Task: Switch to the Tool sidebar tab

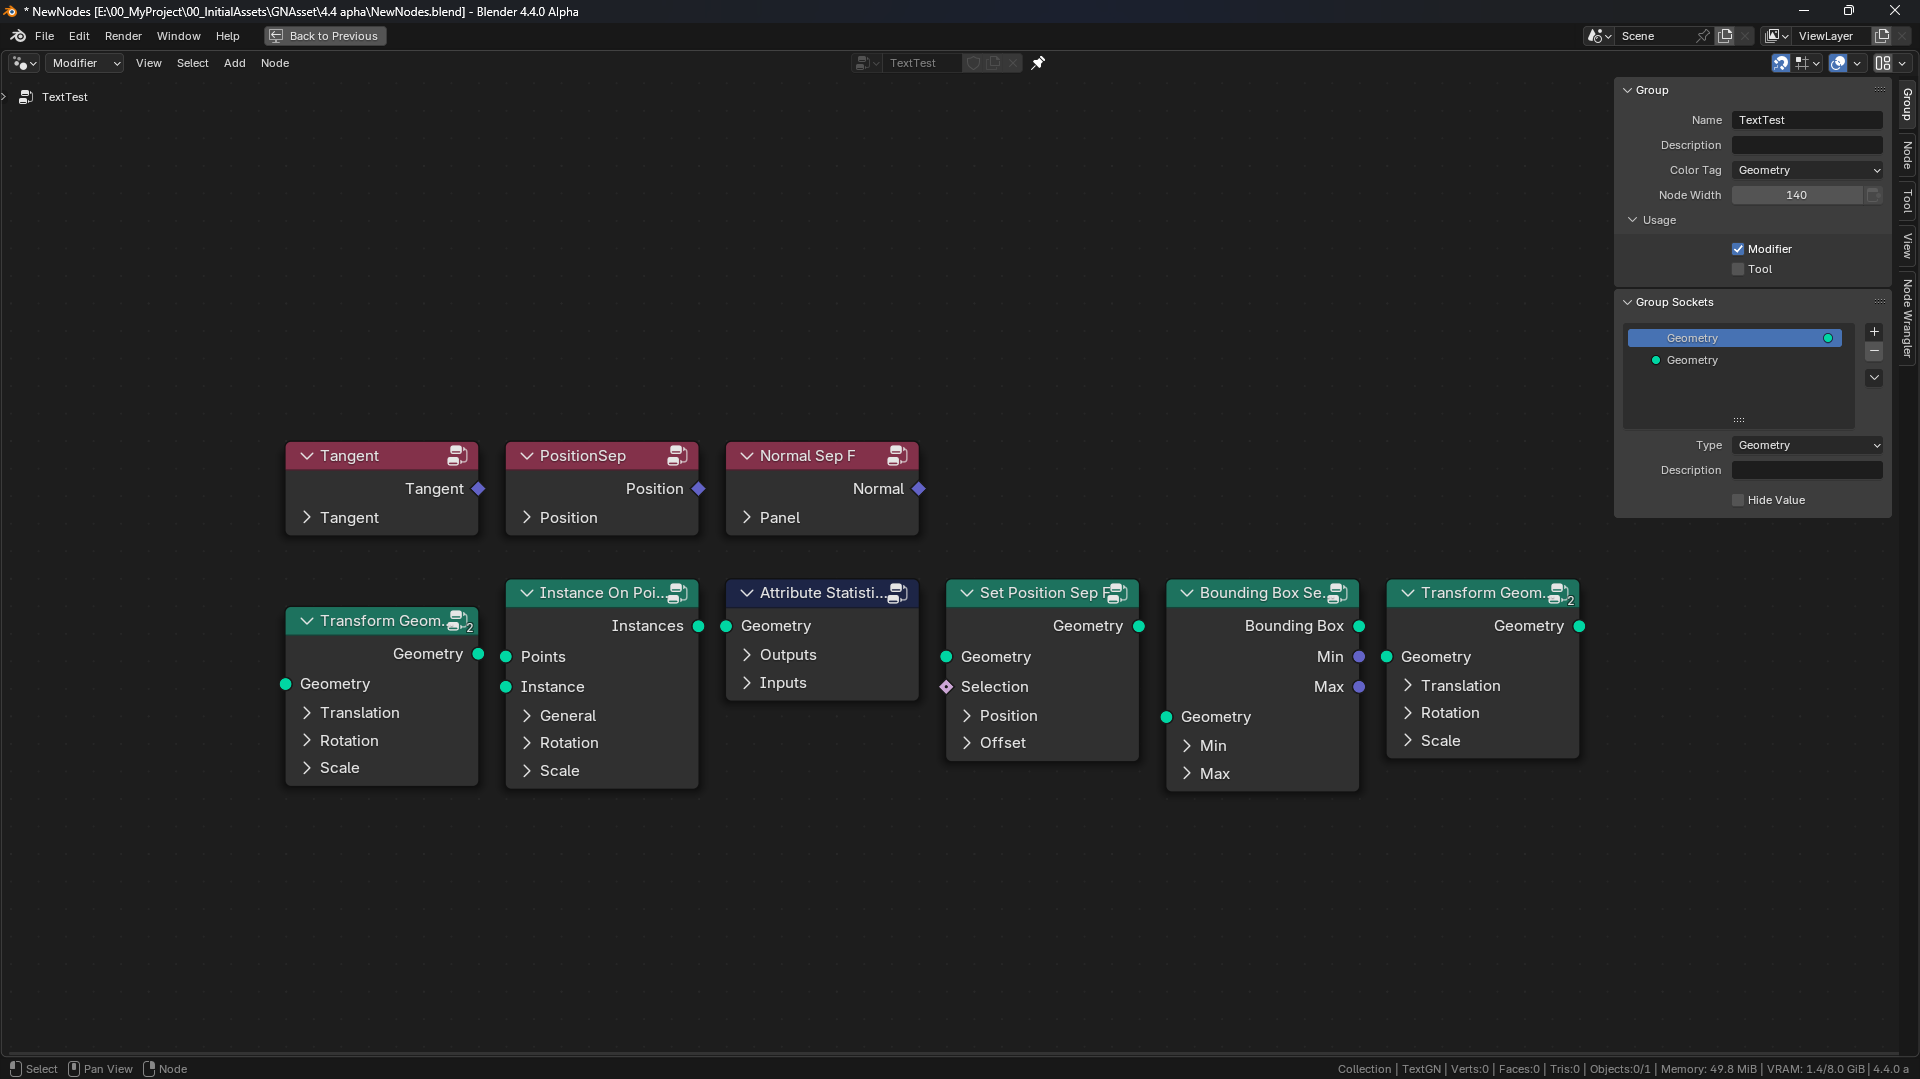Action: tap(1908, 201)
